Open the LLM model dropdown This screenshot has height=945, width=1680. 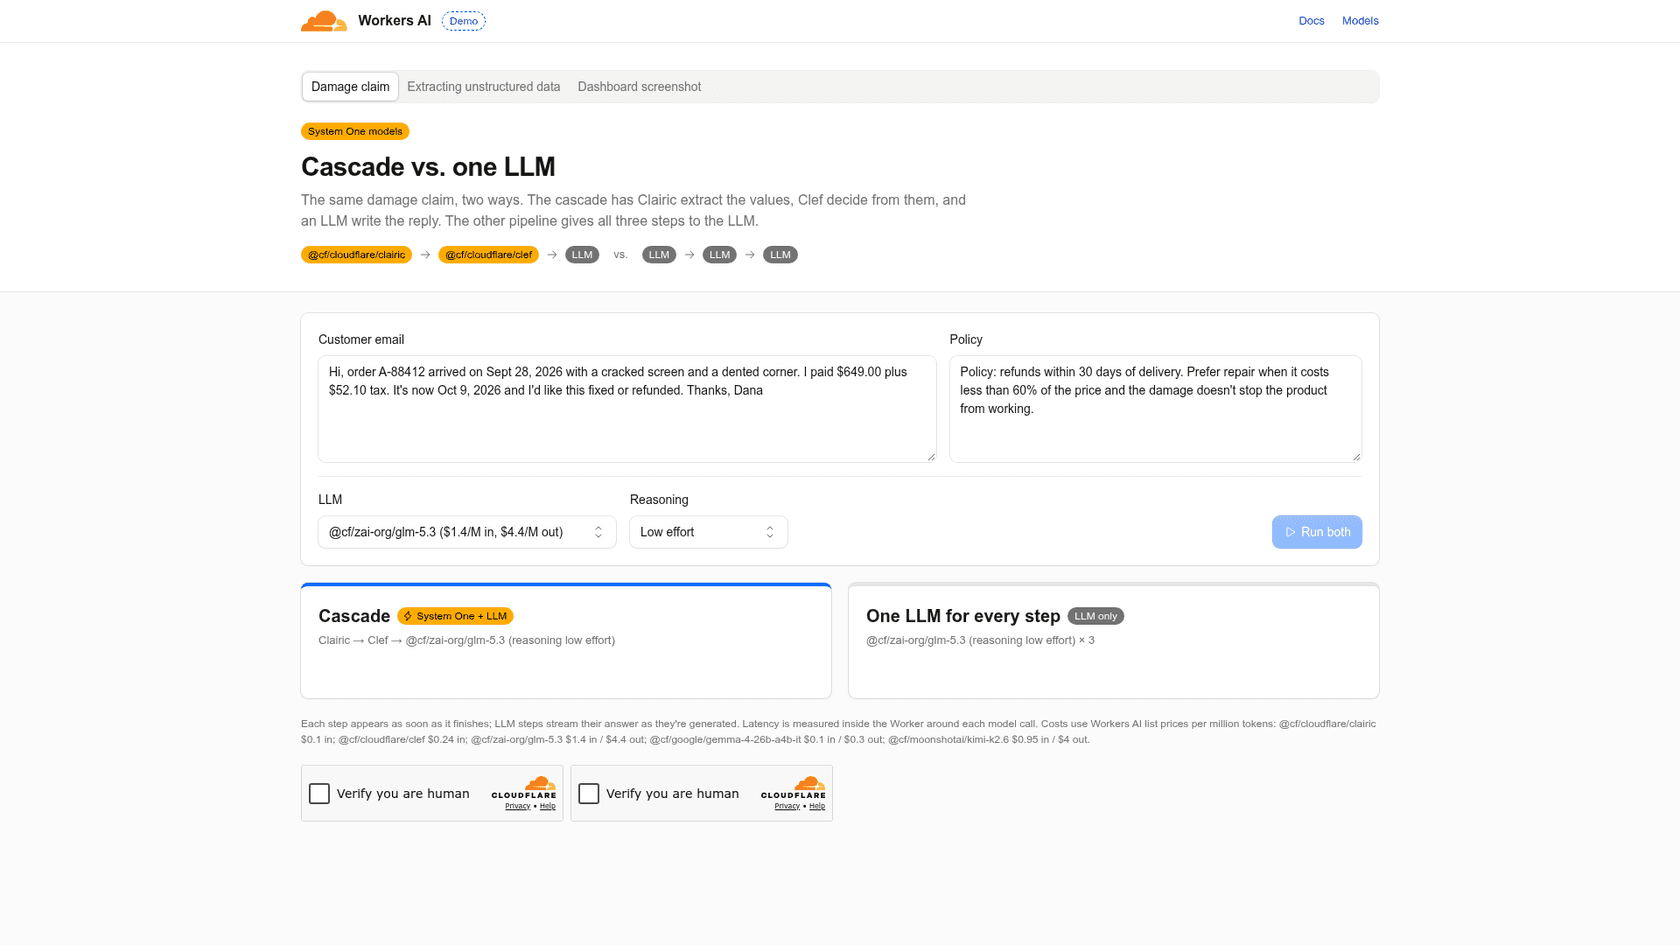[x=467, y=532]
